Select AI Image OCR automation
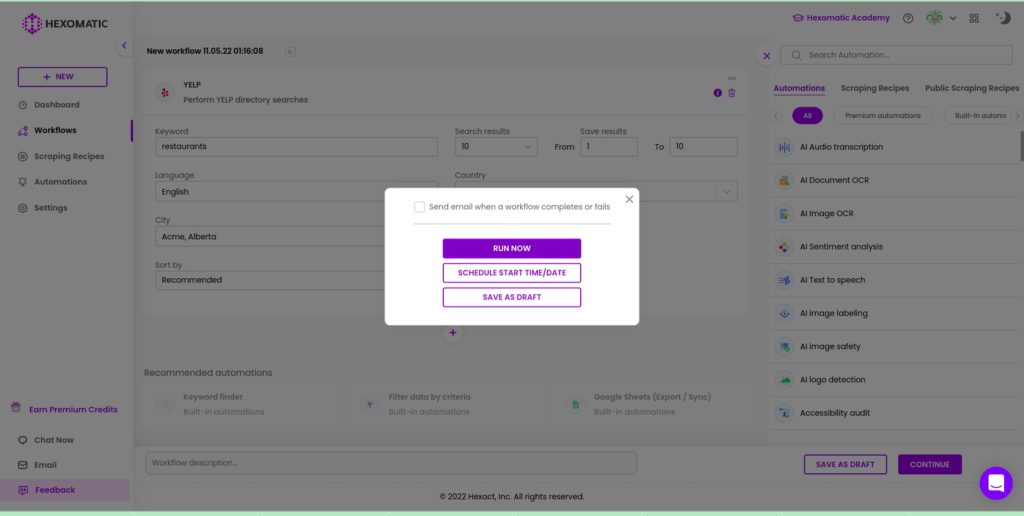1024x516 pixels. coord(893,214)
